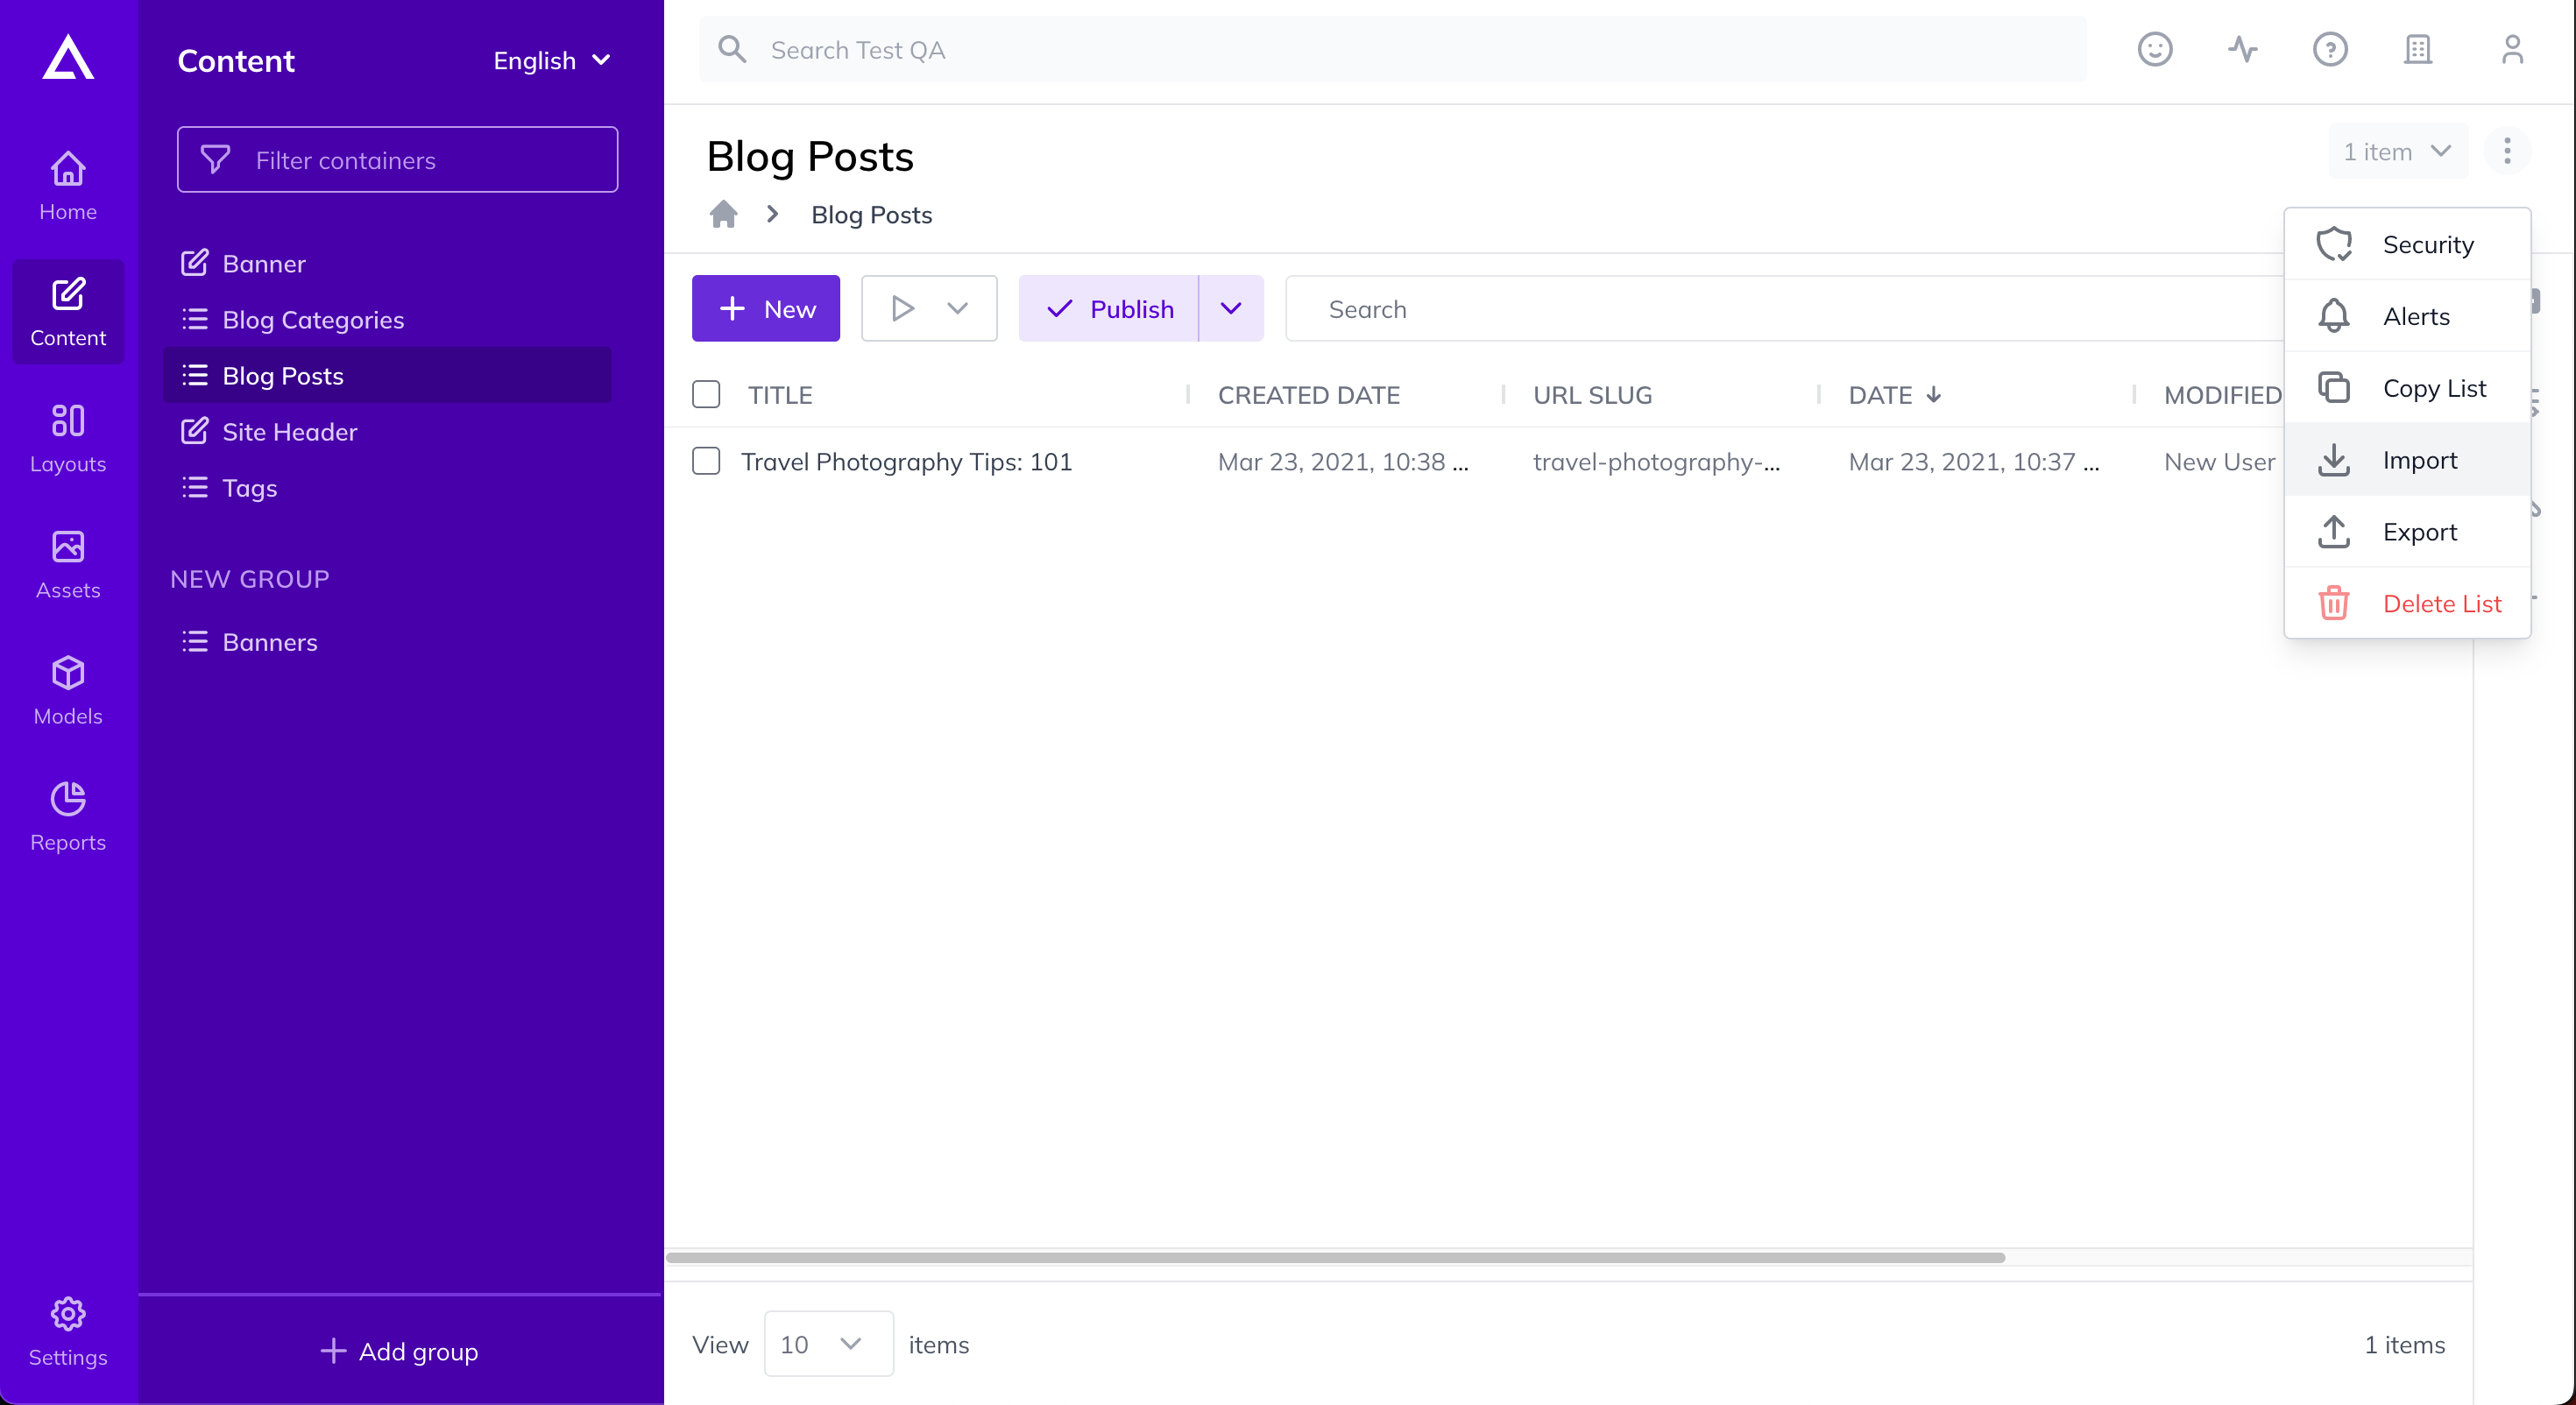
Task: Open the Site Header container
Action: [387, 431]
